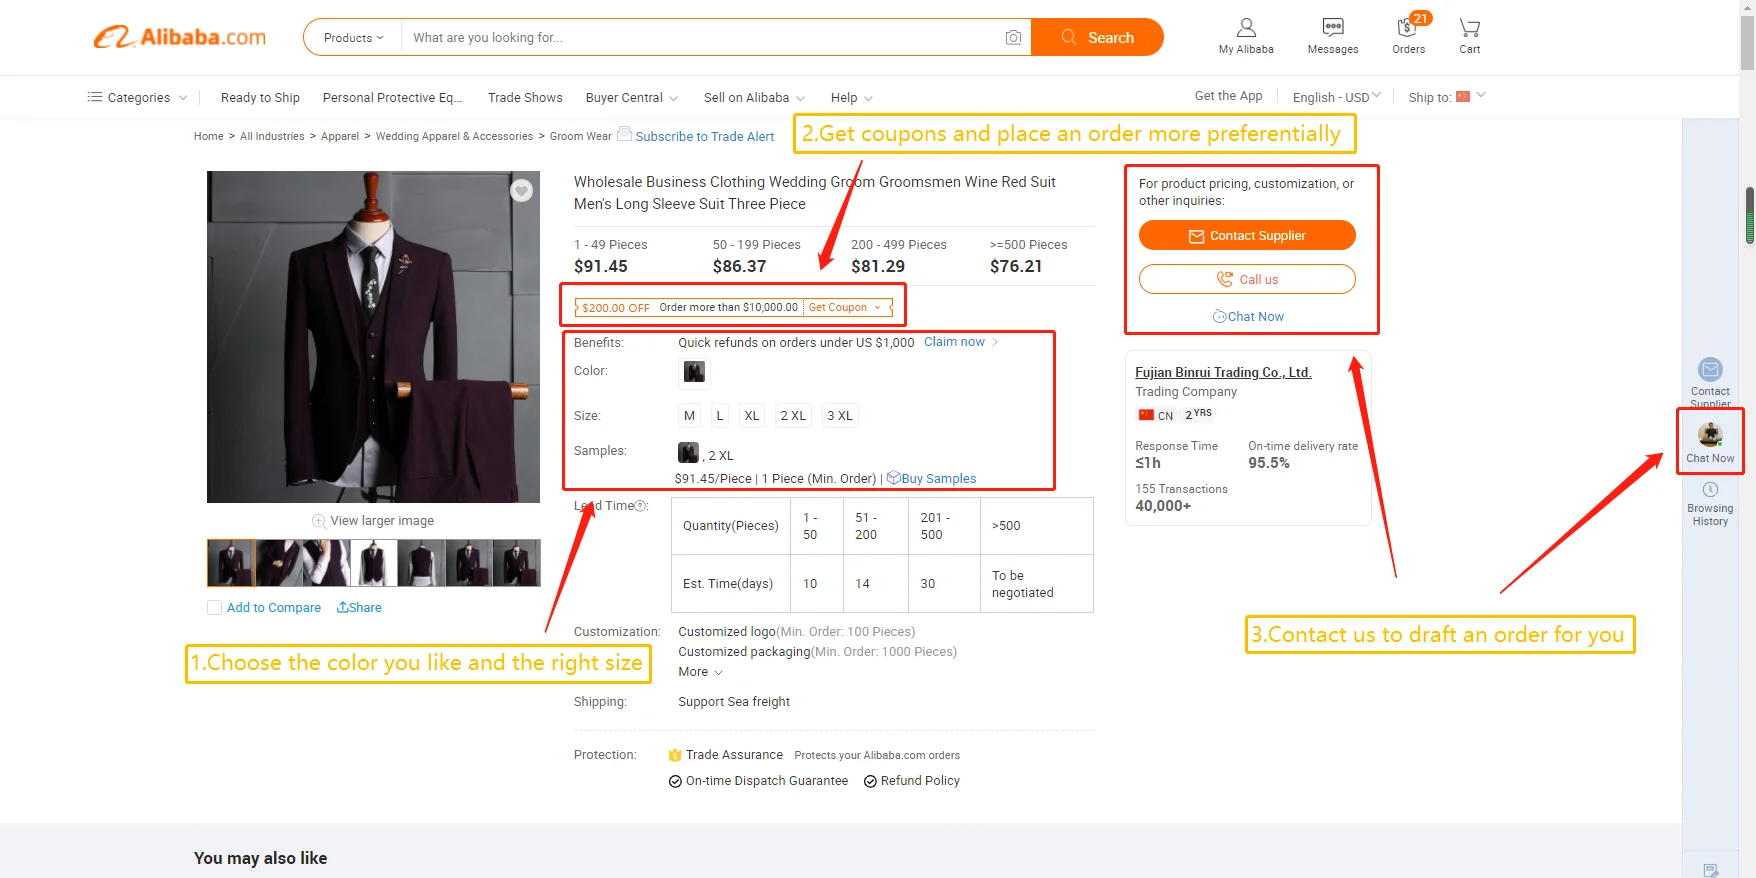Viewport: 1756px width, 878px height.
Task: Click the Chat Now link under Call us
Action: pos(1248,317)
